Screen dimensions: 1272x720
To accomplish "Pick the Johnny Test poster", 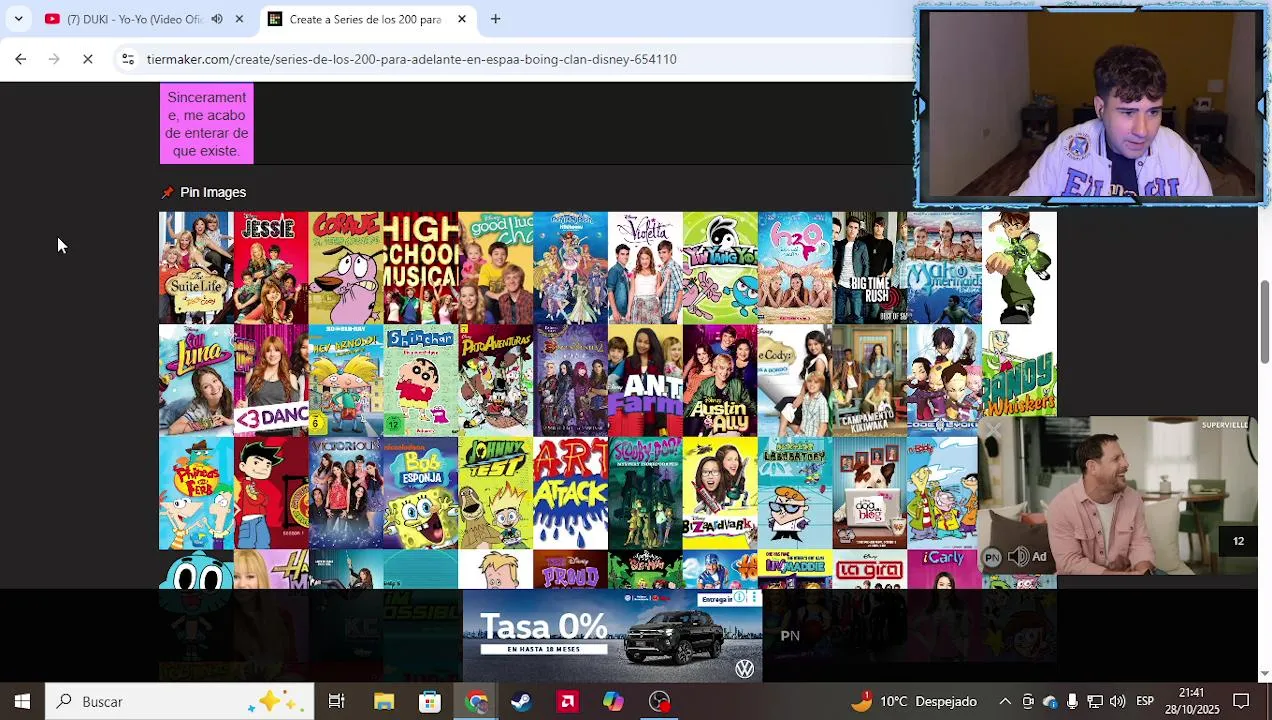I will tap(496, 493).
